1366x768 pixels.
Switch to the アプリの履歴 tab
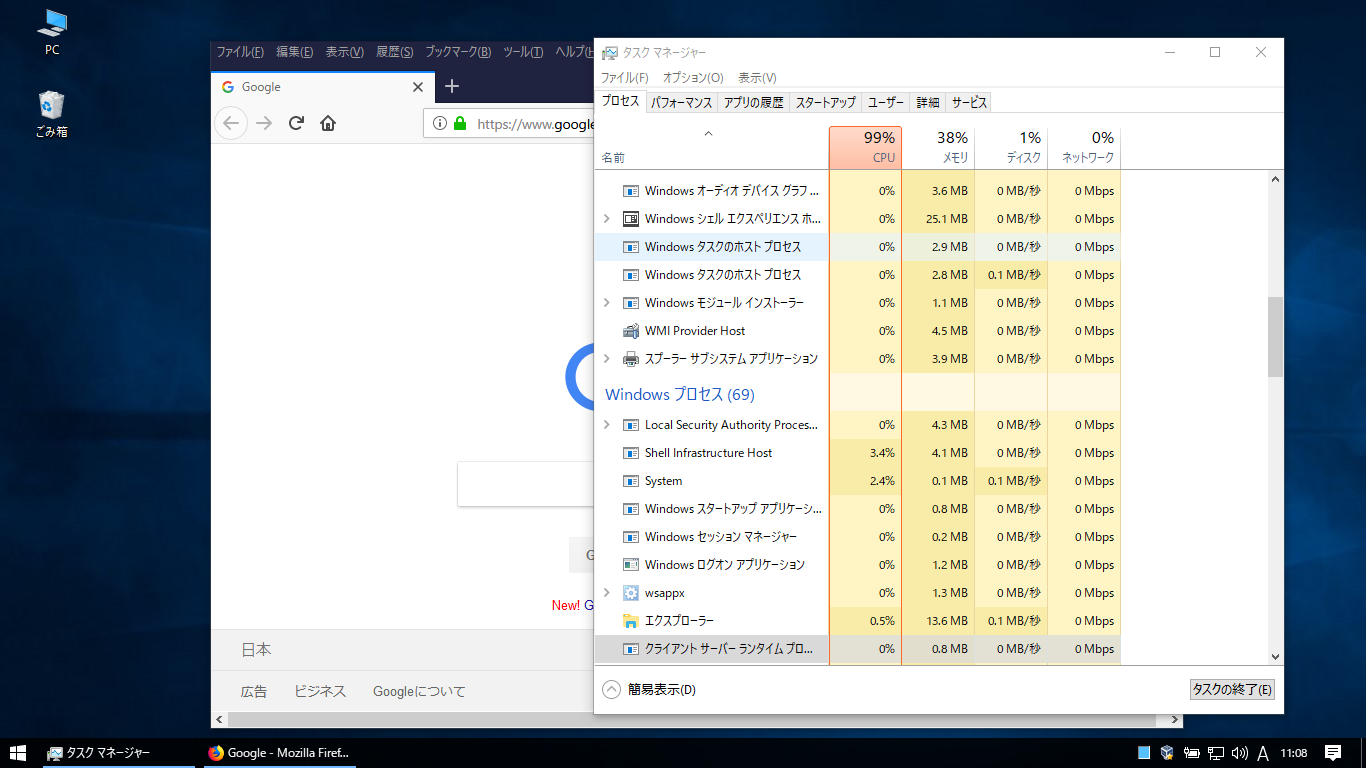coord(754,102)
